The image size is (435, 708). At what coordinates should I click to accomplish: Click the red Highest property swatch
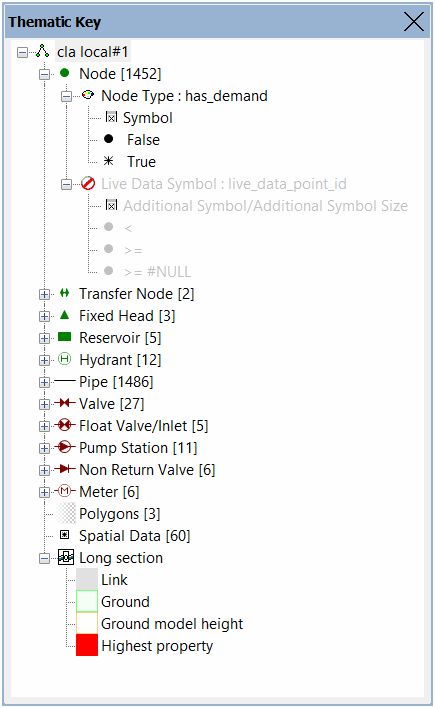click(x=87, y=645)
